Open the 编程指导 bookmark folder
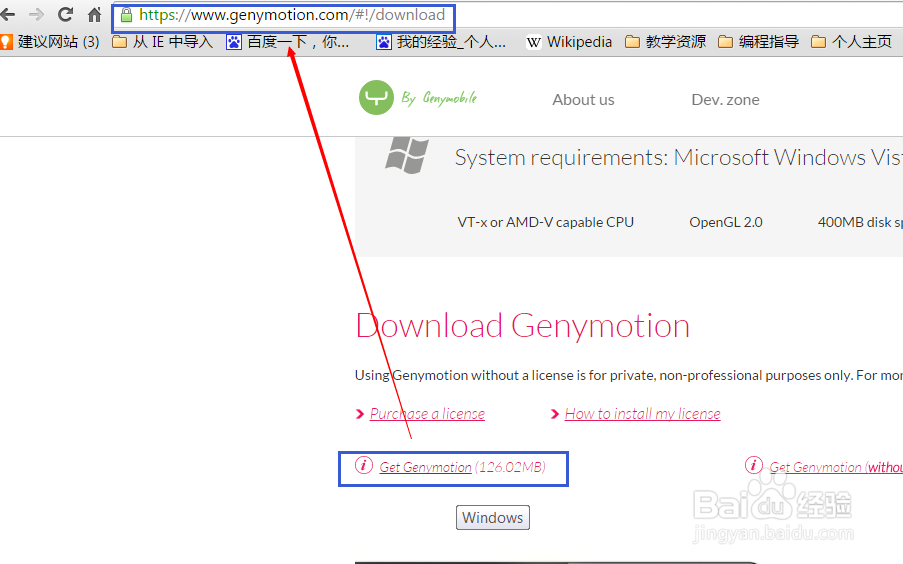This screenshot has width=903, height=564. pos(758,42)
